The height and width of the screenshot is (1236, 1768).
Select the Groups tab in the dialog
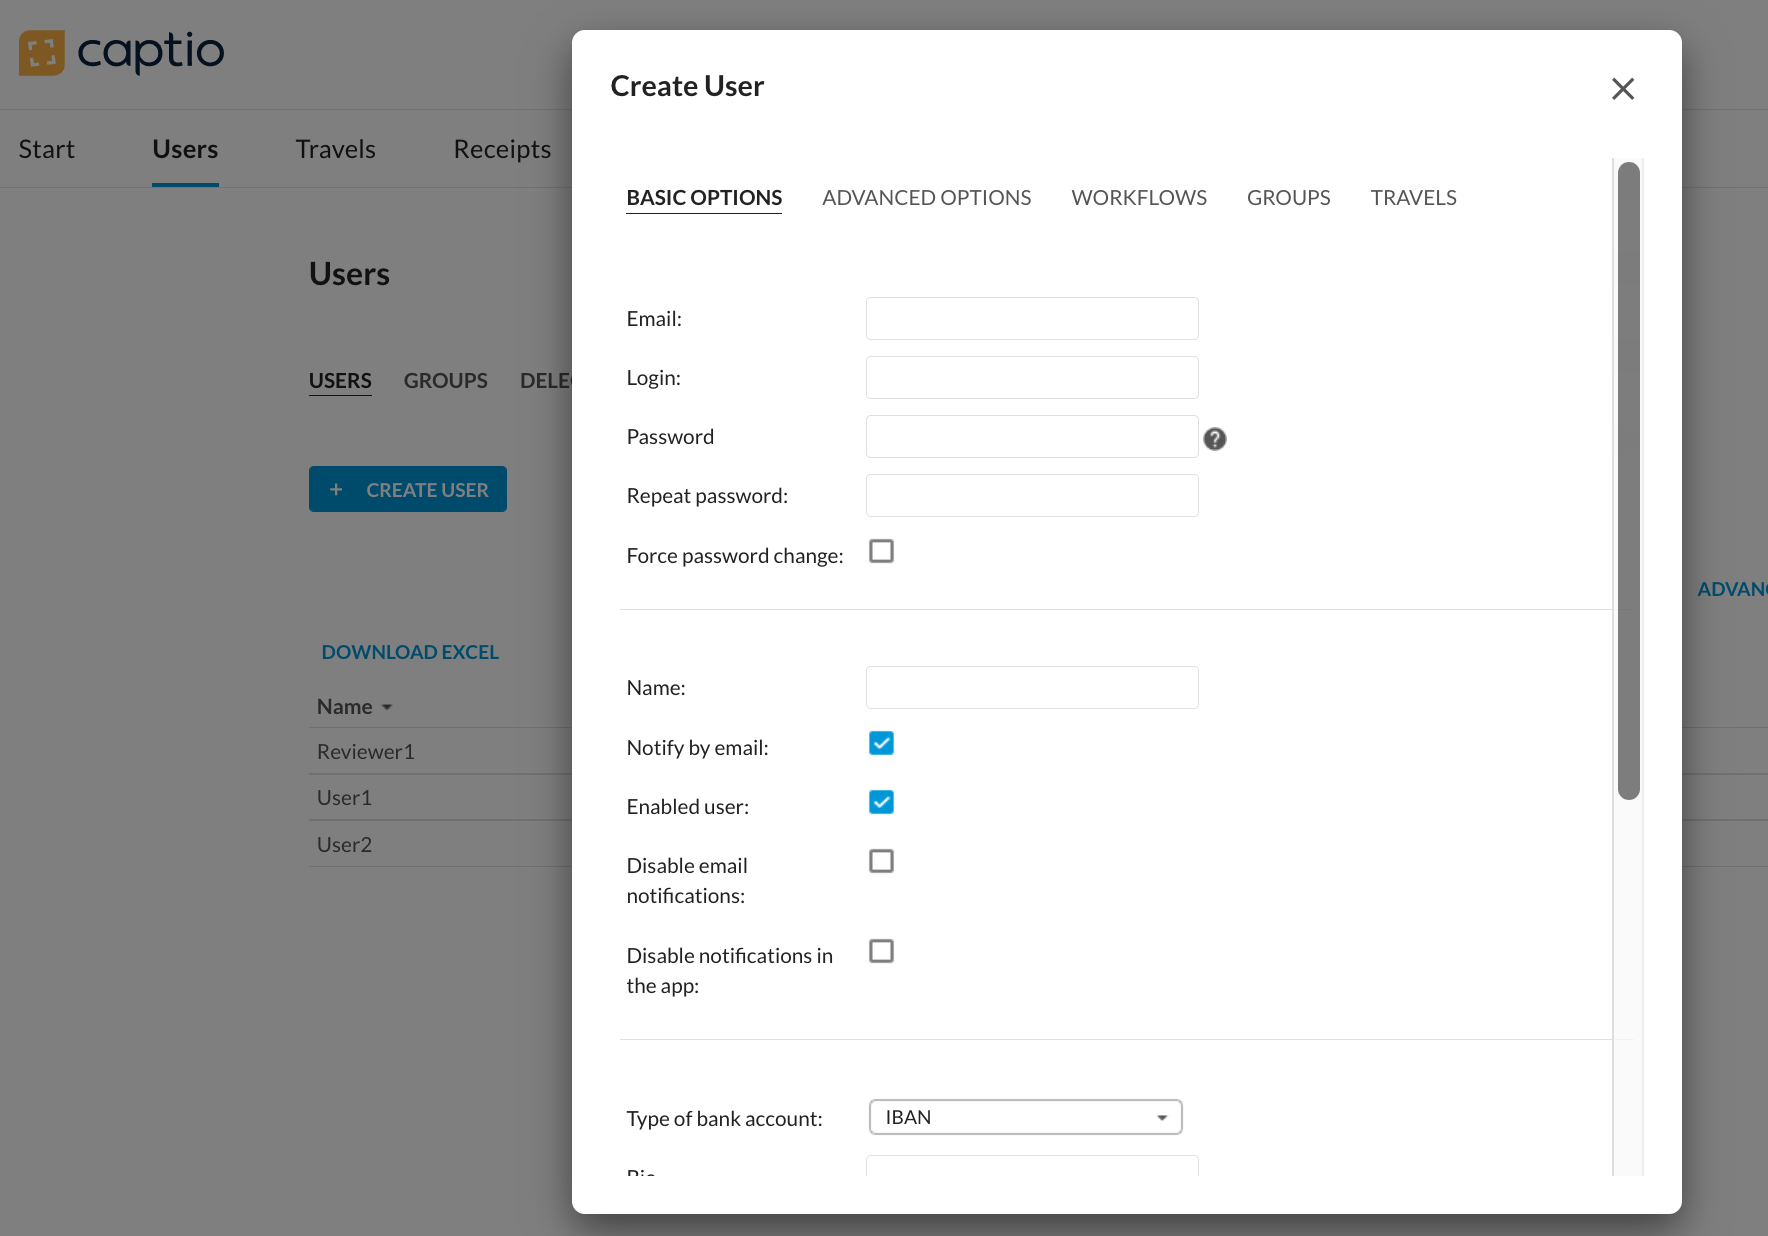1288,198
